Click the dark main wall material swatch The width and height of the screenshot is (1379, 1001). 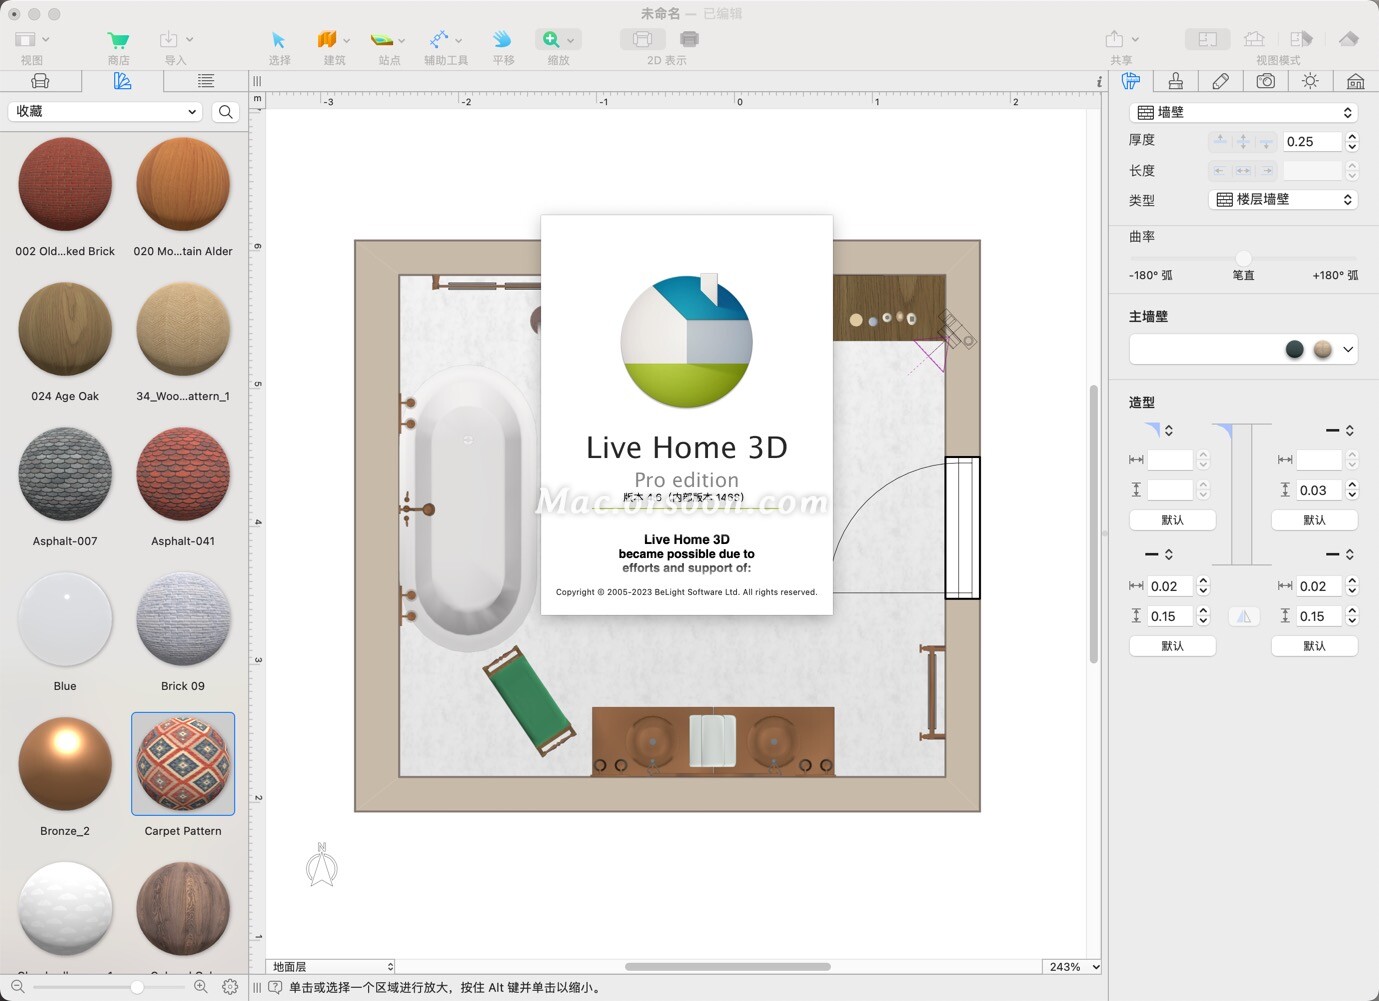point(1294,349)
